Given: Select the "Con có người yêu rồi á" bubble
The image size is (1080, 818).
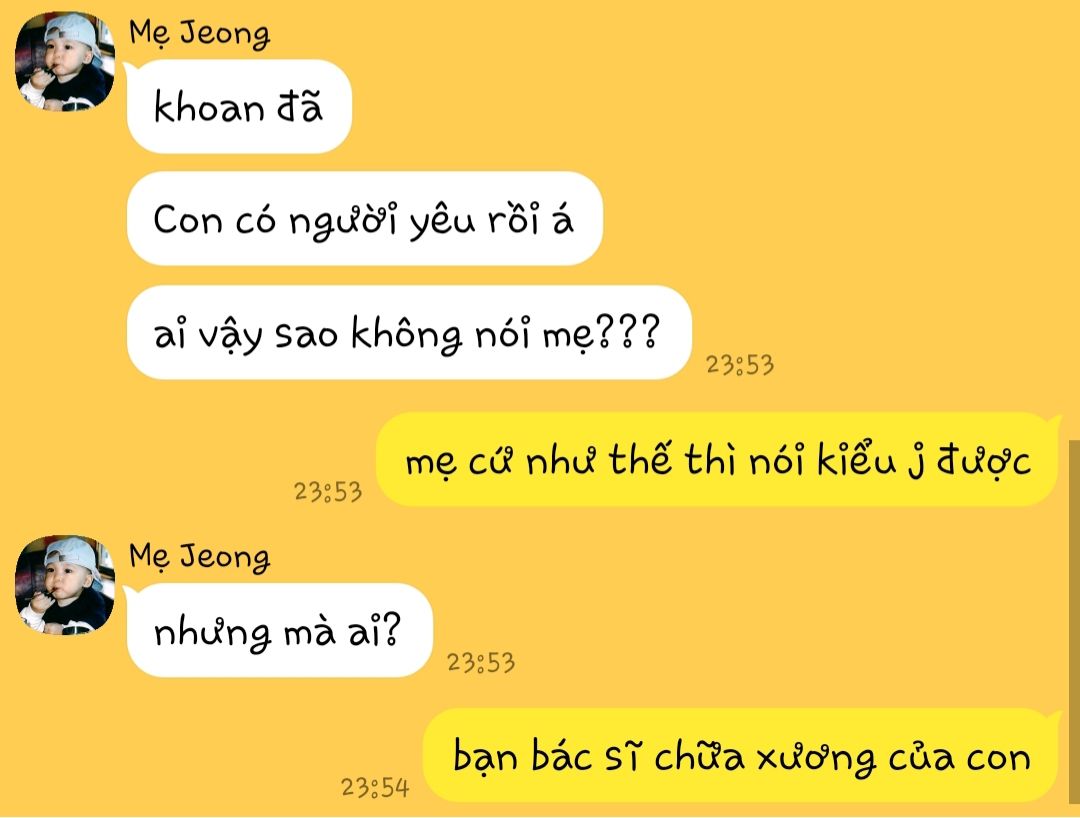Looking at the screenshot, I should pyautogui.click(x=364, y=218).
